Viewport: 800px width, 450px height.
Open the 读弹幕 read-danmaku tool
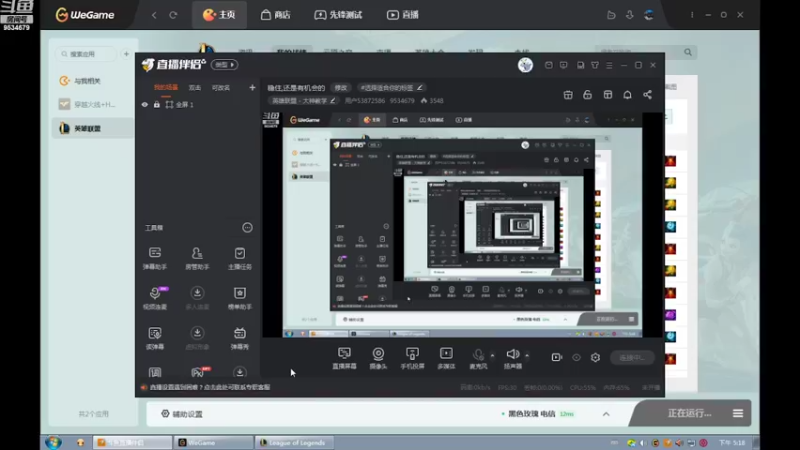tap(155, 338)
